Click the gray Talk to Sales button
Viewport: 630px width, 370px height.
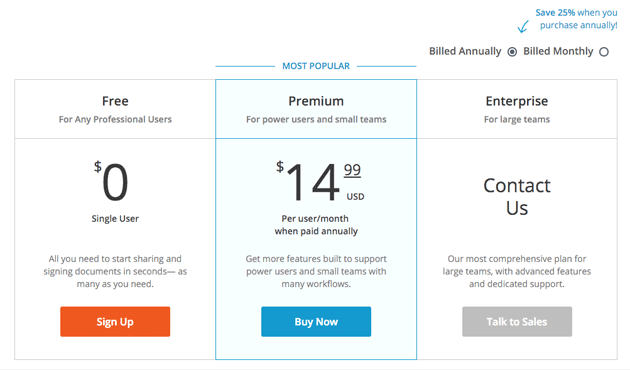[x=517, y=321]
